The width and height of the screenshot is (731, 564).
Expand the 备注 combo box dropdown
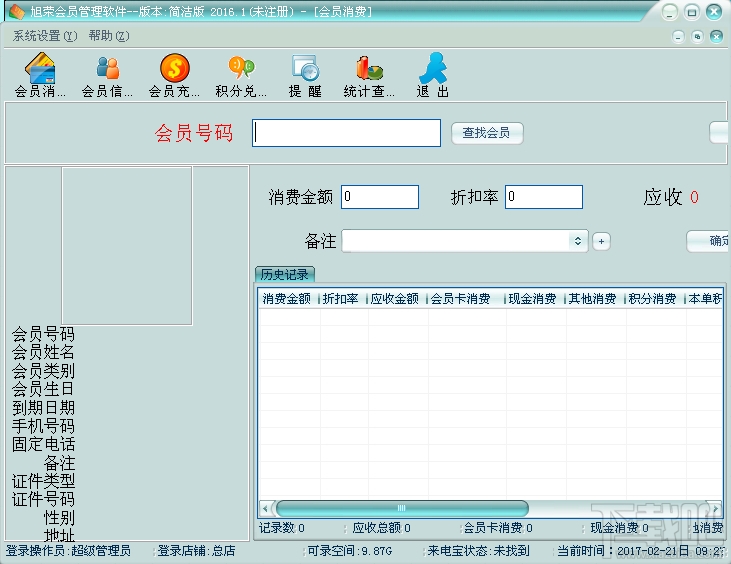click(x=578, y=241)
